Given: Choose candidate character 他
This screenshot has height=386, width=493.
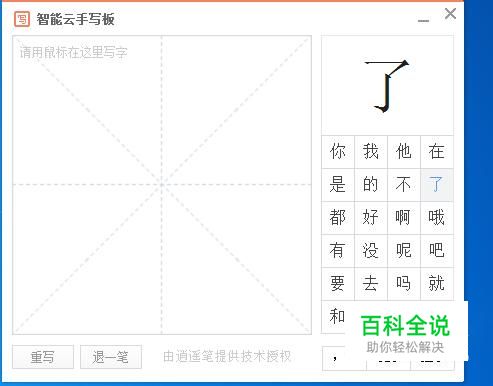Looking at the screenshot, I should [404, 152].
